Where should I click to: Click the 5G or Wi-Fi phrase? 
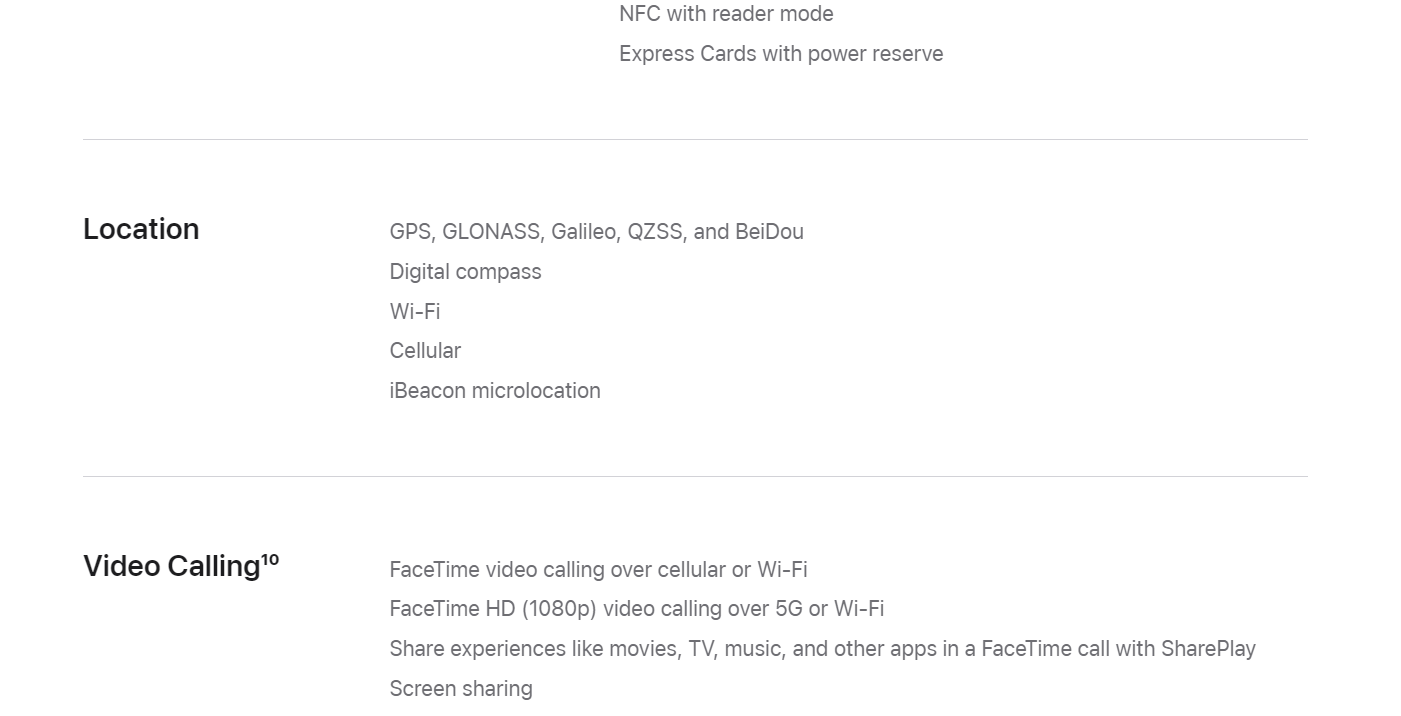point(829,609)
